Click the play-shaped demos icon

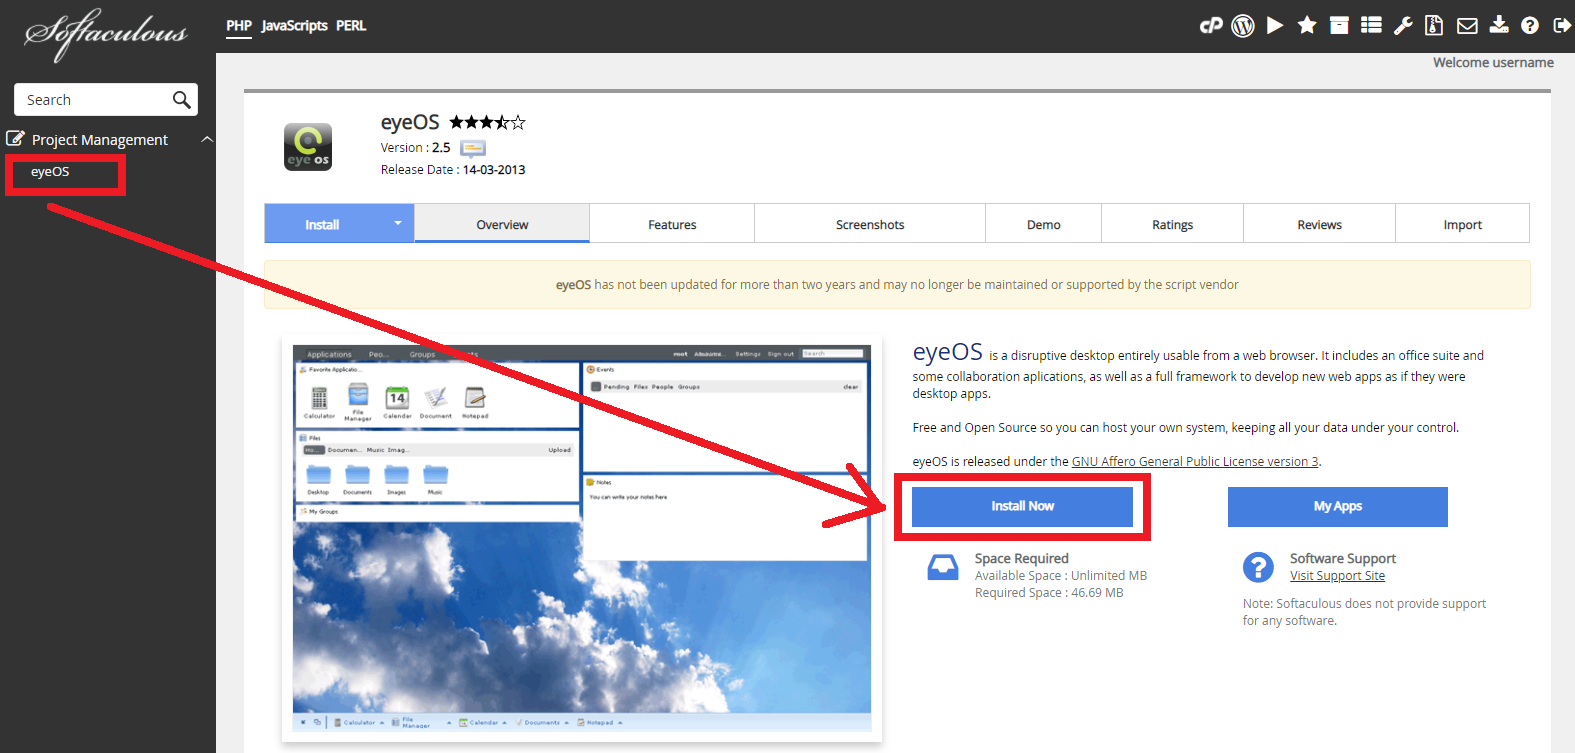pos(1275,26)
